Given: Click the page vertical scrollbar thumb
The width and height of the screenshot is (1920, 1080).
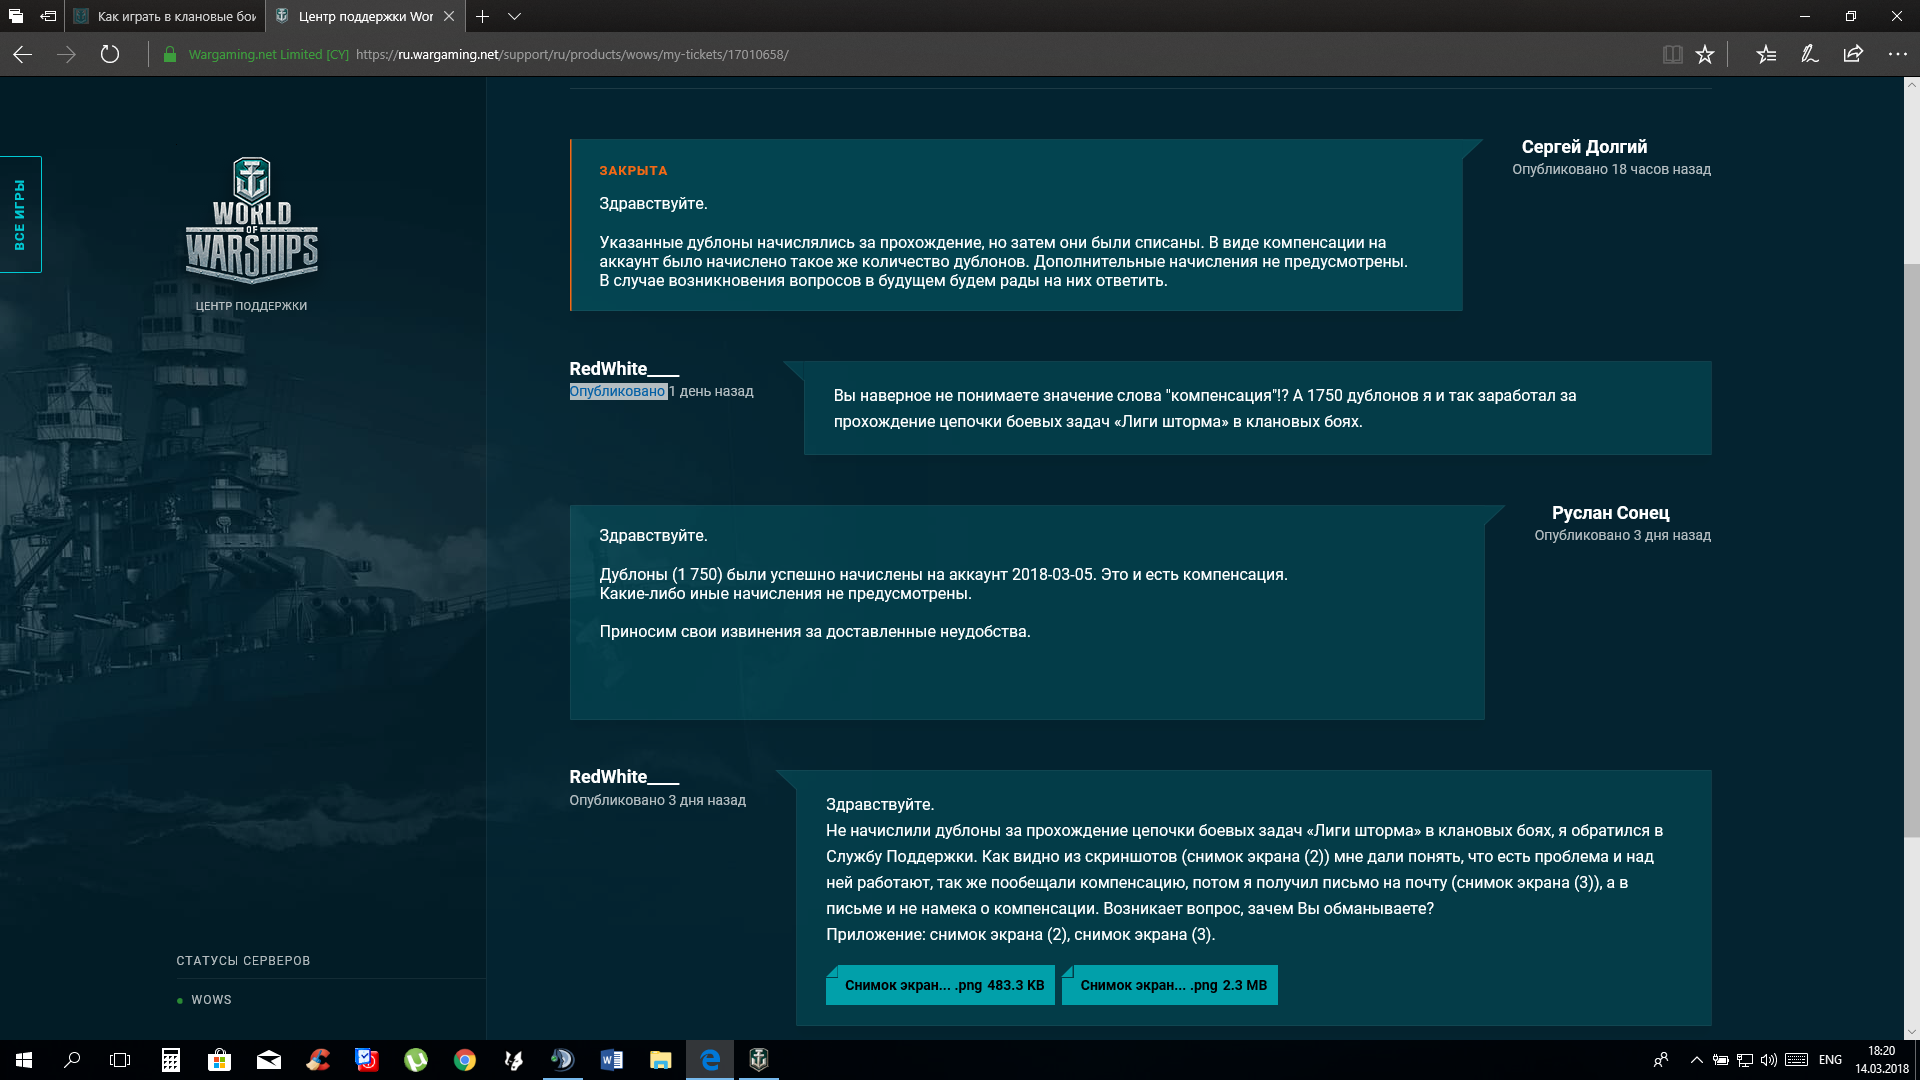Looking at the screenshot, I should (x=1911, y=550).
